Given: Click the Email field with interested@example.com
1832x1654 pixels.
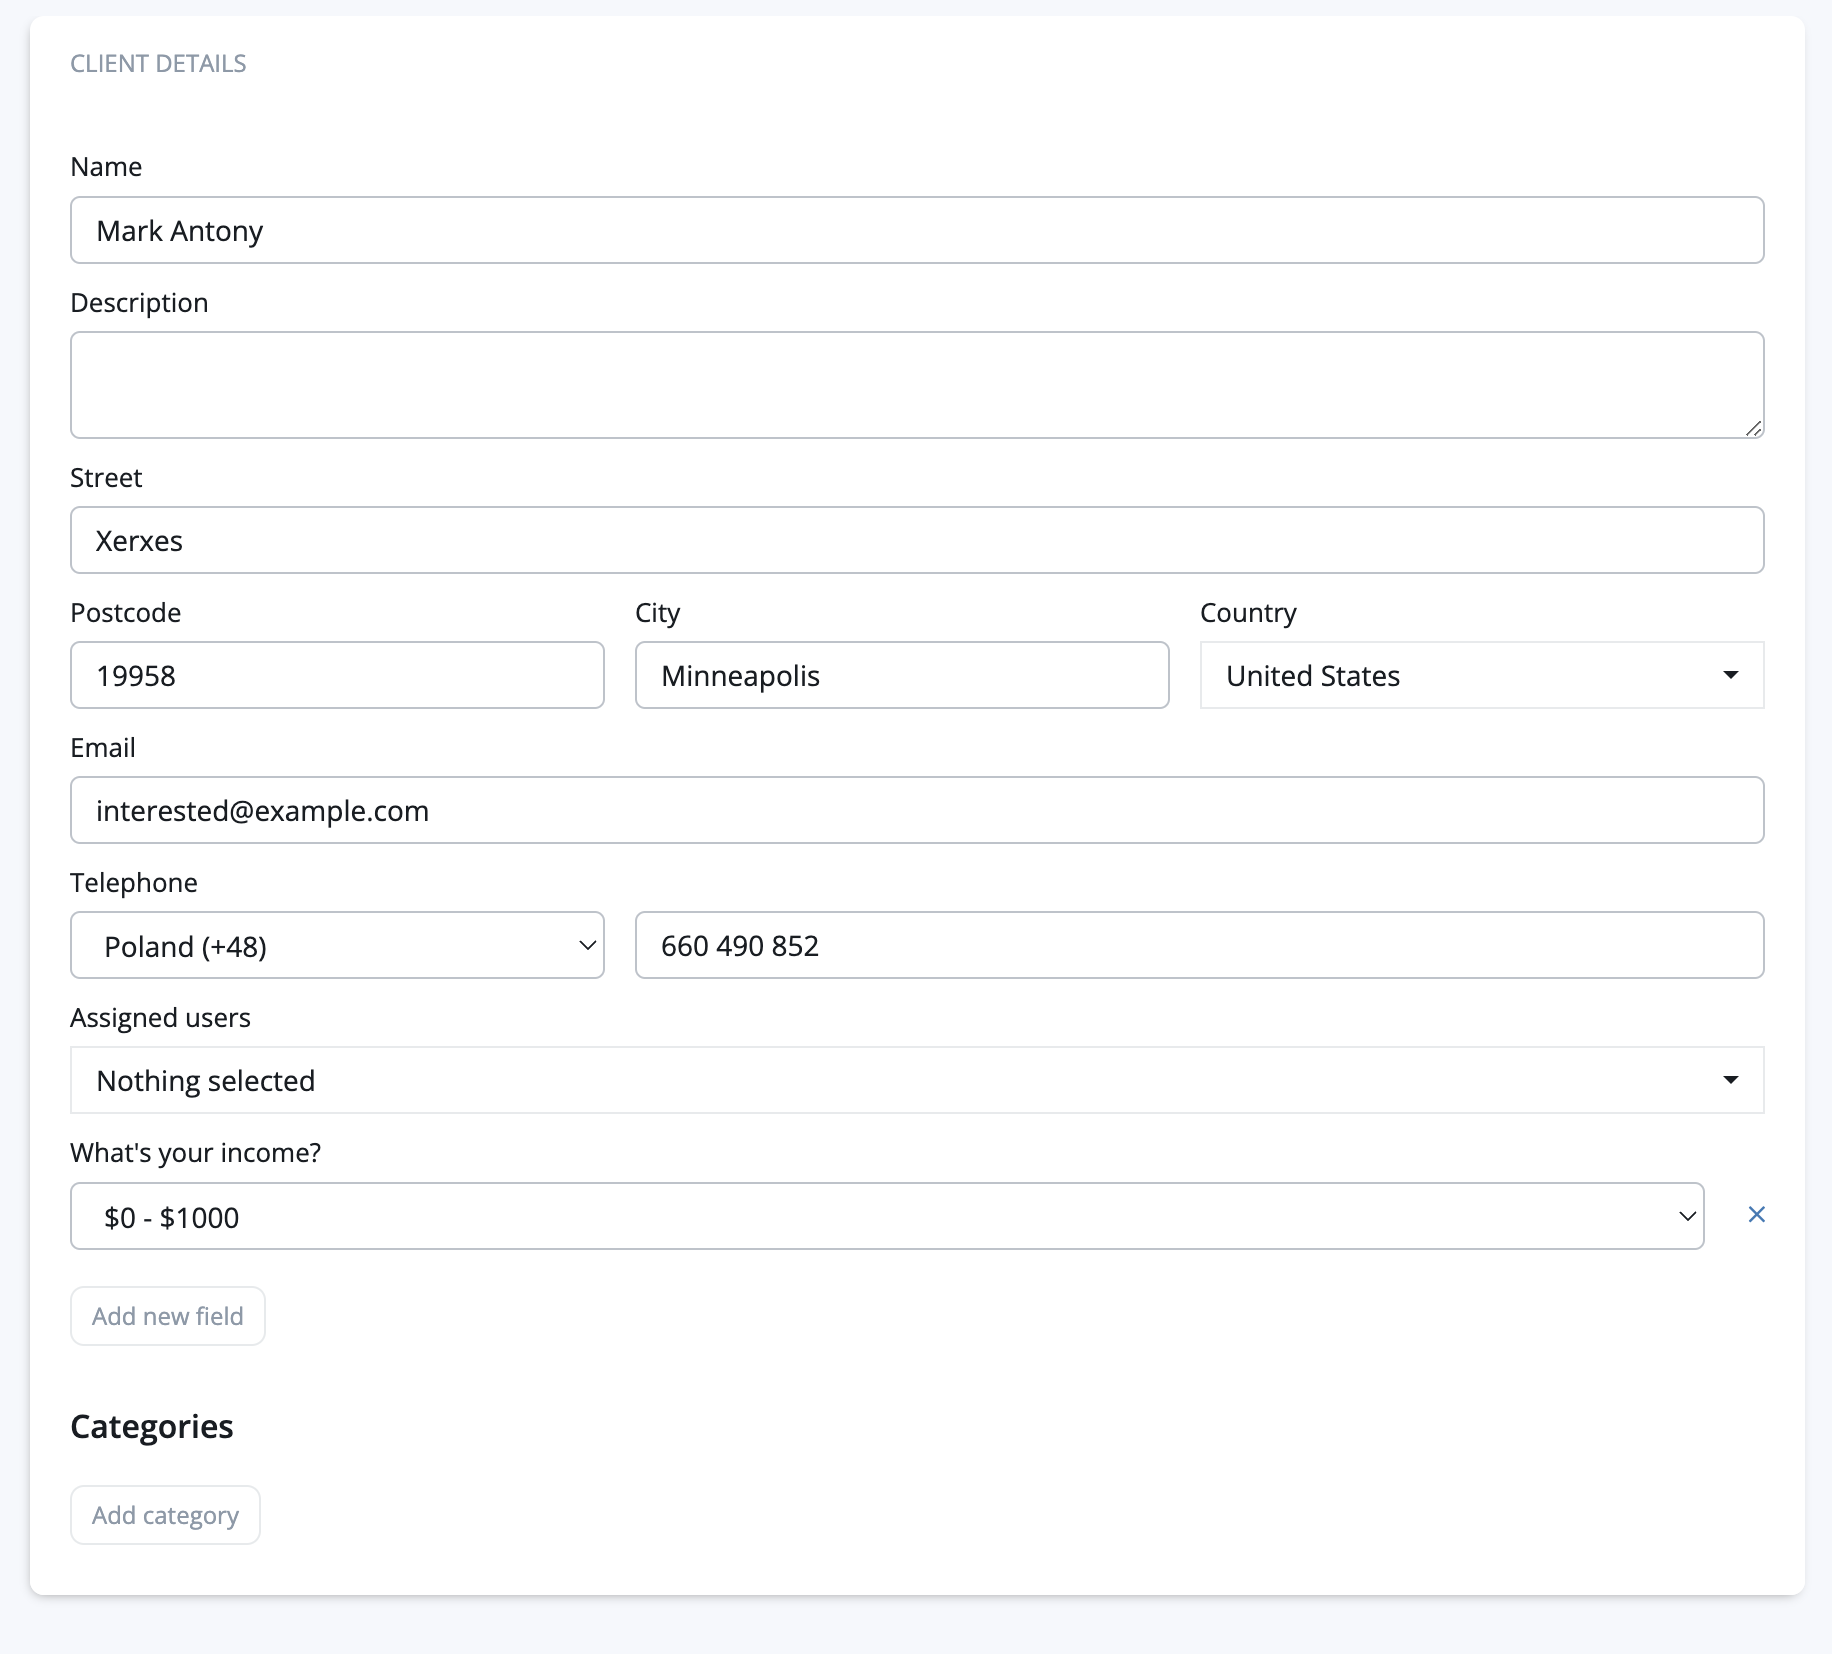Looking at the screenshot, I should point(916,811).
